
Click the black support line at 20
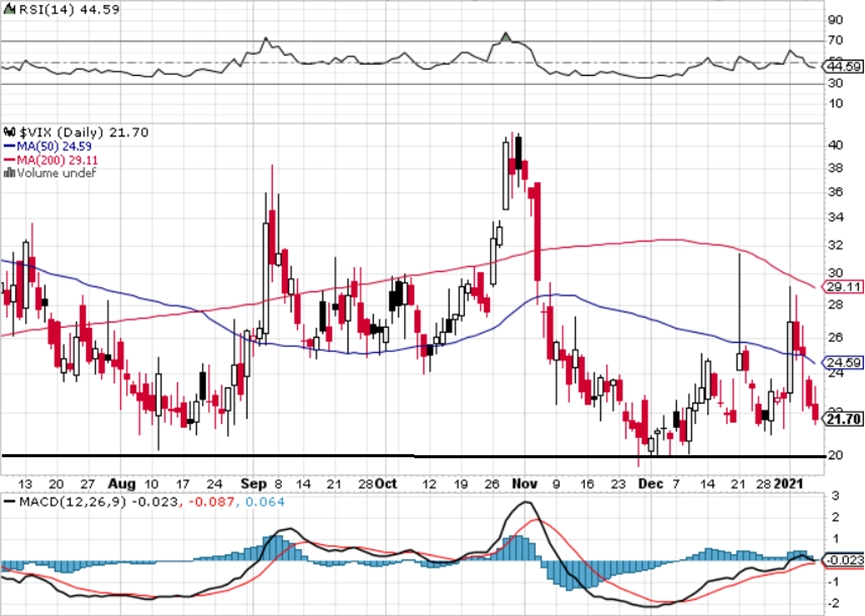click(414, 456)
